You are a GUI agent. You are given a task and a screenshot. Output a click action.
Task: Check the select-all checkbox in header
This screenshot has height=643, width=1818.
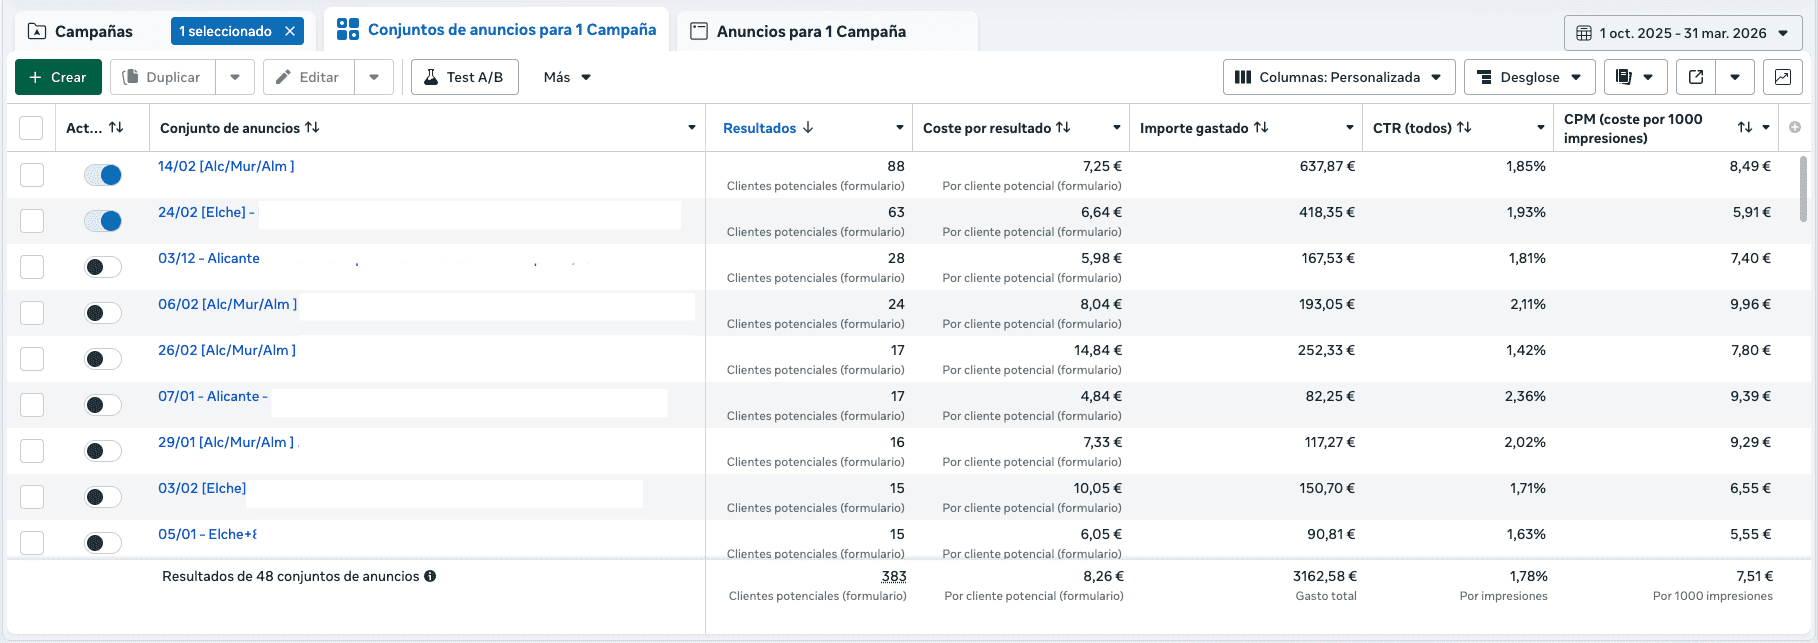click(31, 128)
